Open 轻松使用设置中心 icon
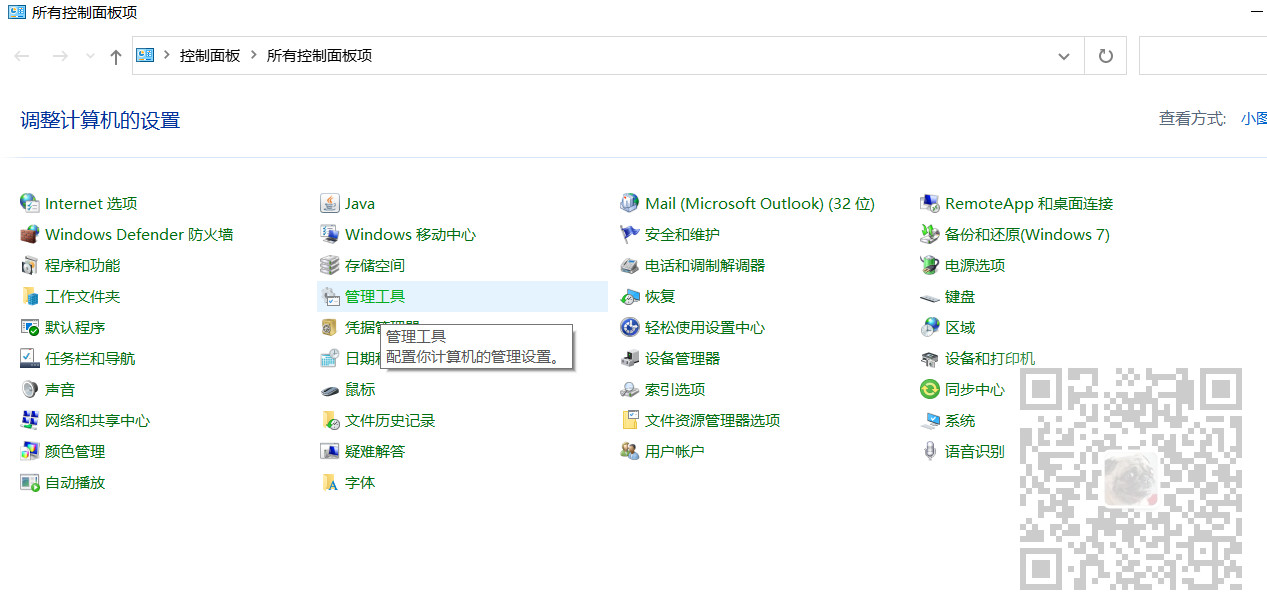The width and height of the screenshot is (1267, 614). tap(629, 327)
